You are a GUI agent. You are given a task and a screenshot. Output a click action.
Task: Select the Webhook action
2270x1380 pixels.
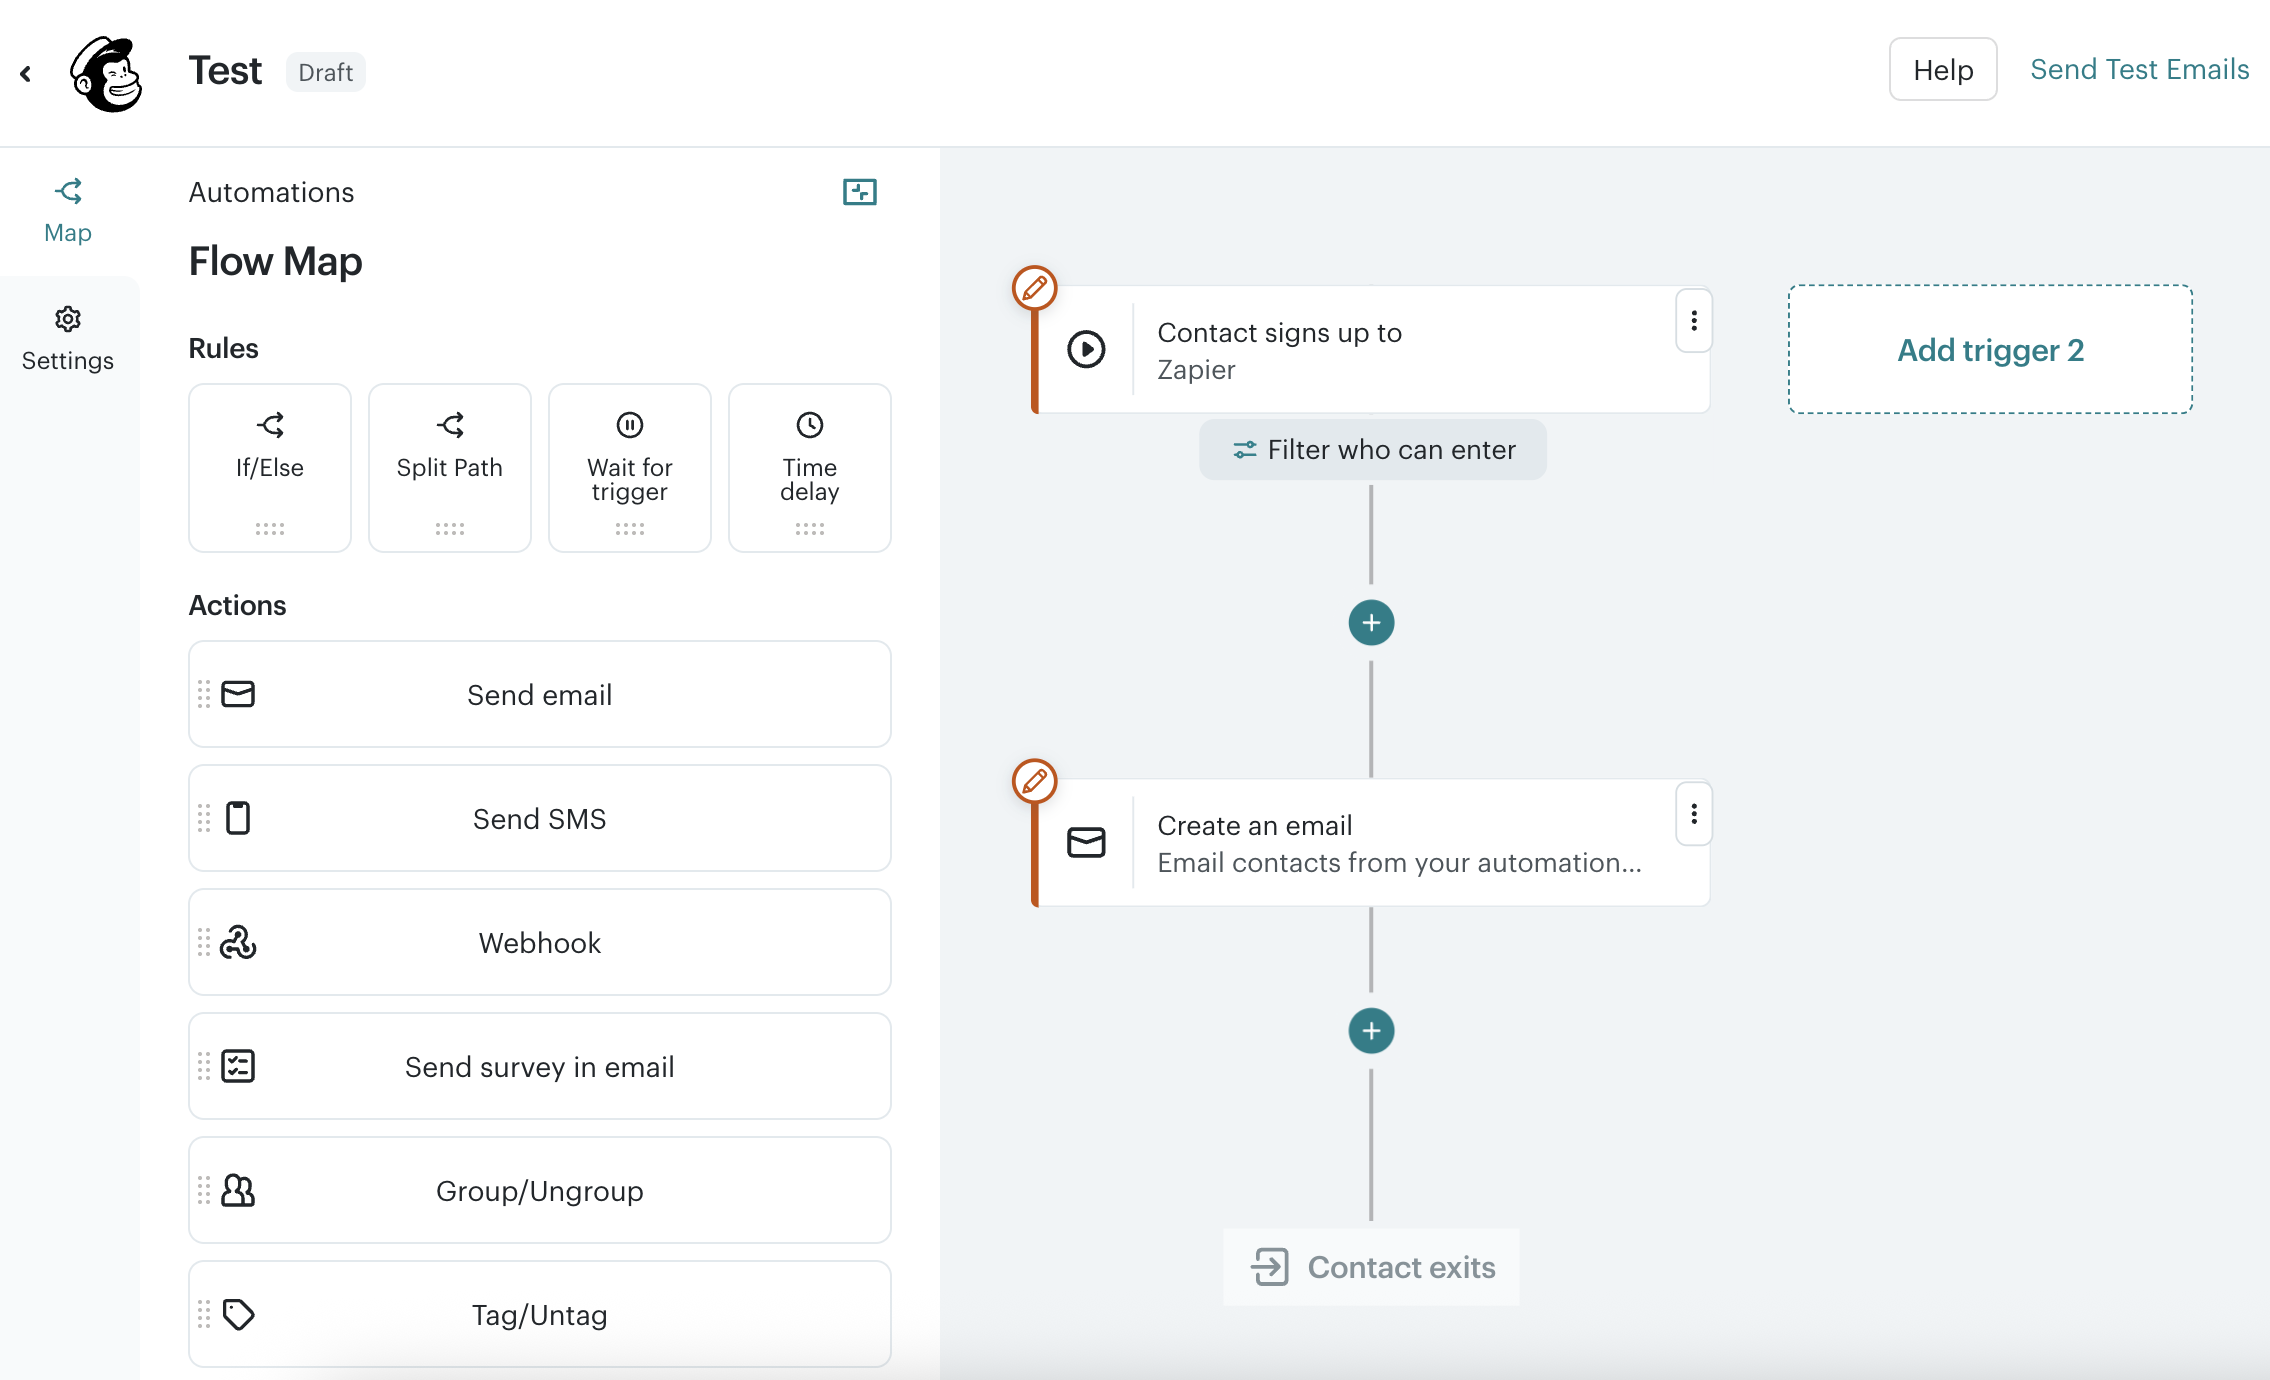[540, 942]
